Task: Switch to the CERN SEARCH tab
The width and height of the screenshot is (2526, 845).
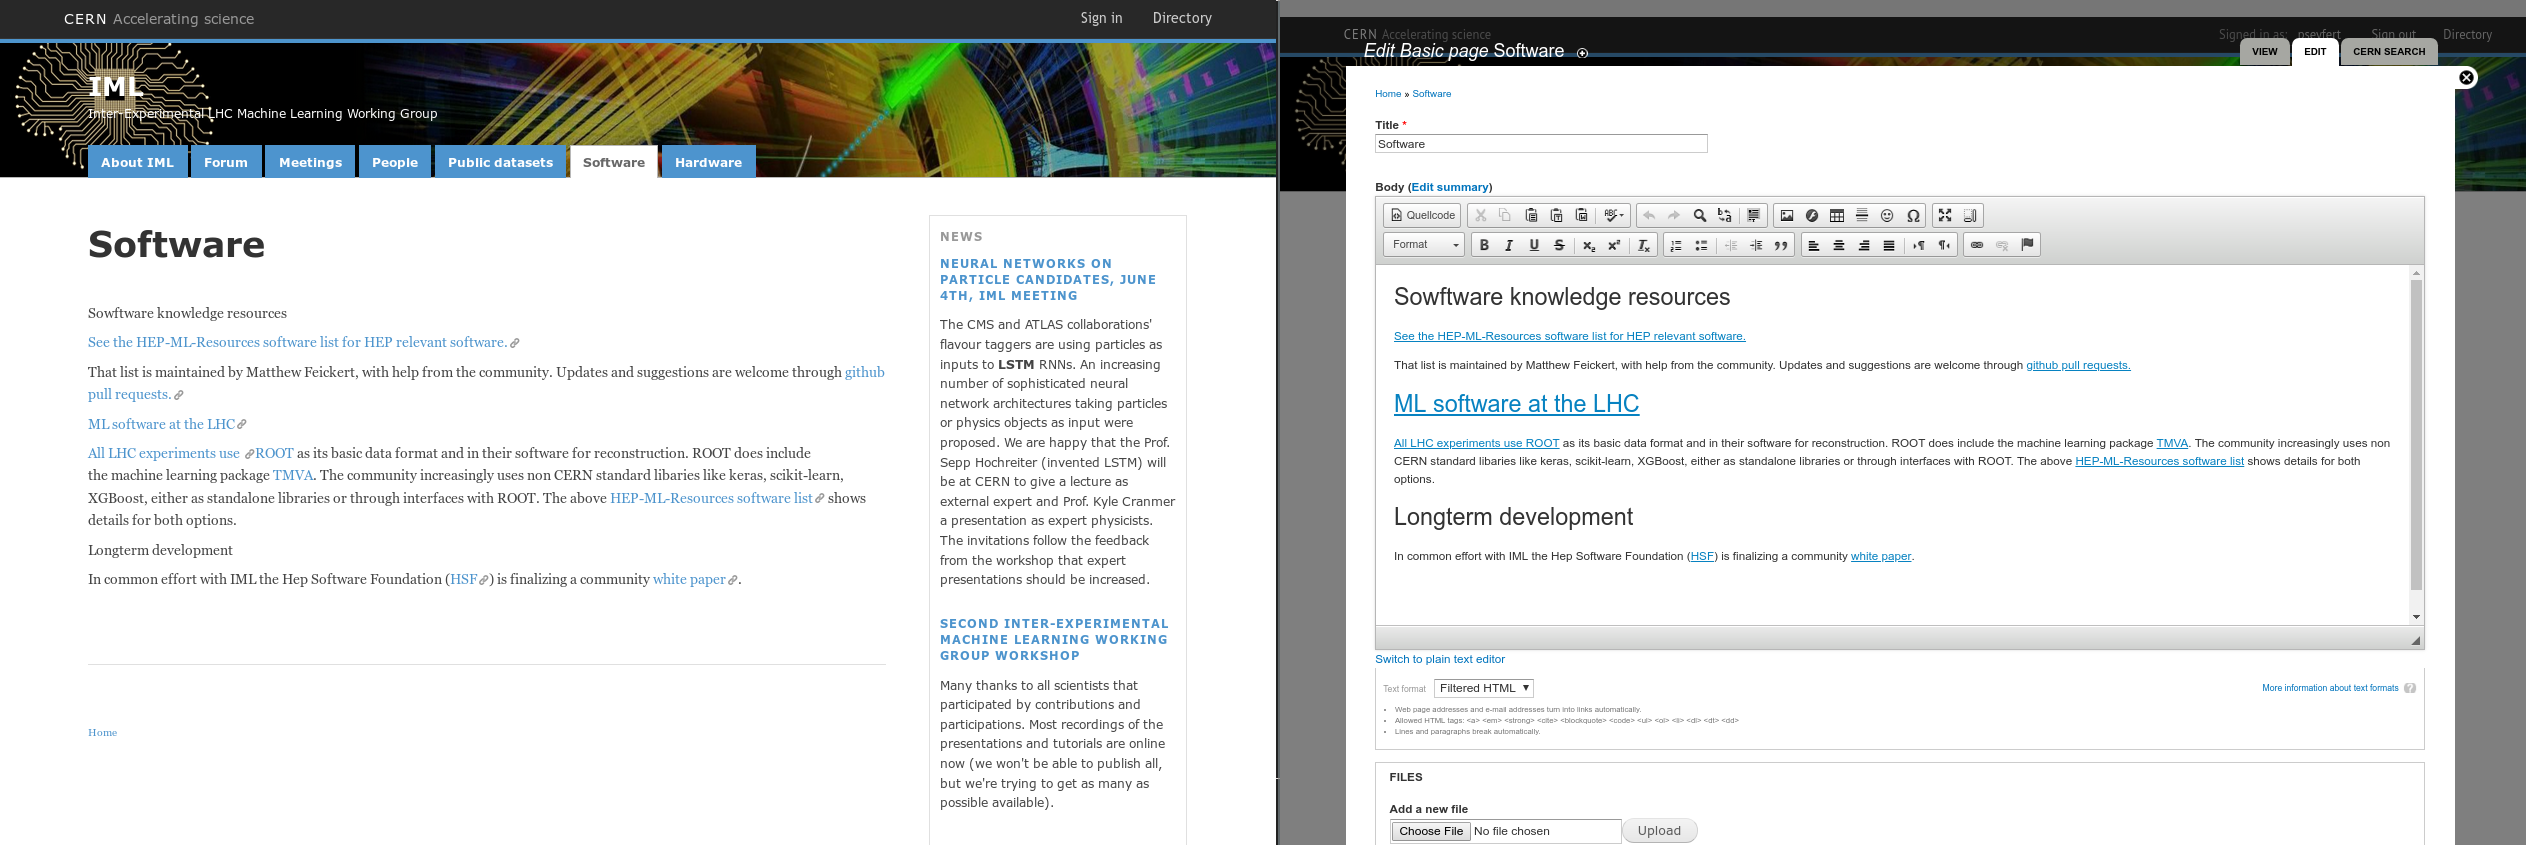Action: pyautogui.click(x=2389, y=52)
